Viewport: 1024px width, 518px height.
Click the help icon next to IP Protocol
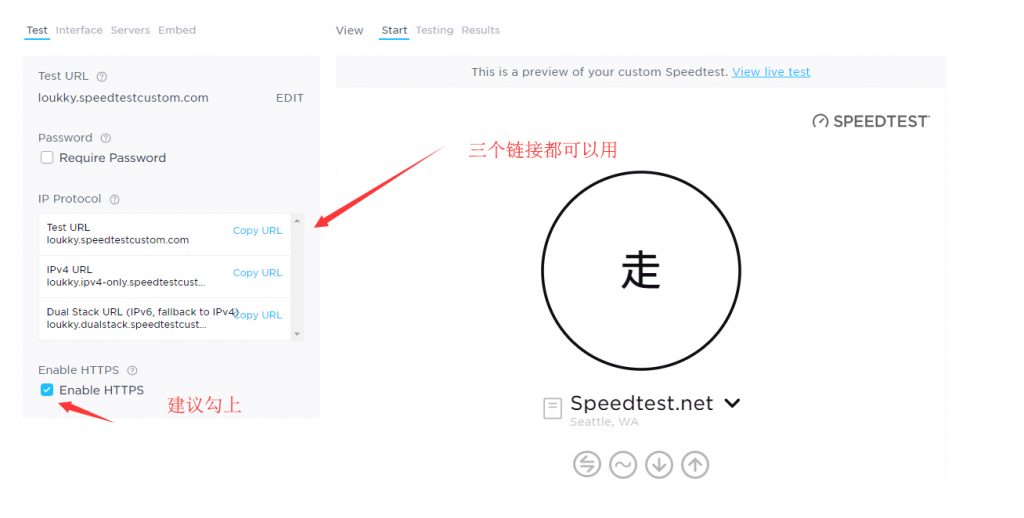[x=115, y=199]
